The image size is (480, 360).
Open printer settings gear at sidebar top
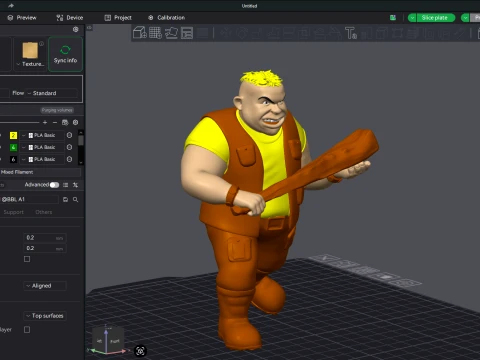(x=76, y=29)
